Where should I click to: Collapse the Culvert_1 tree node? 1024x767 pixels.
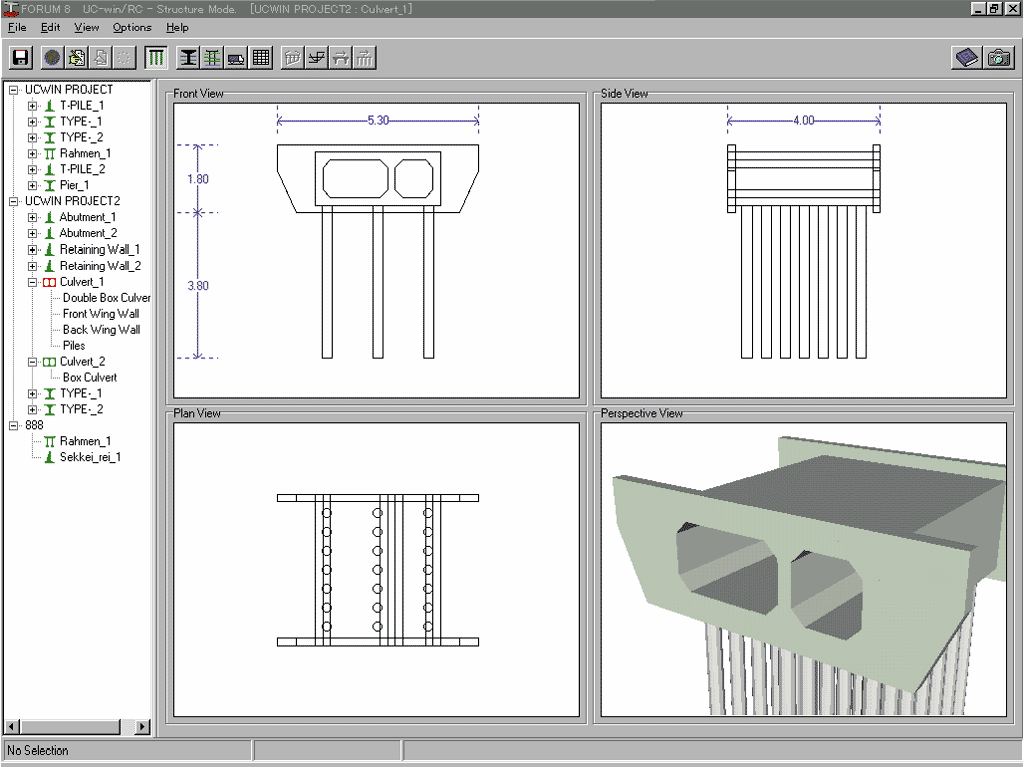33,282
